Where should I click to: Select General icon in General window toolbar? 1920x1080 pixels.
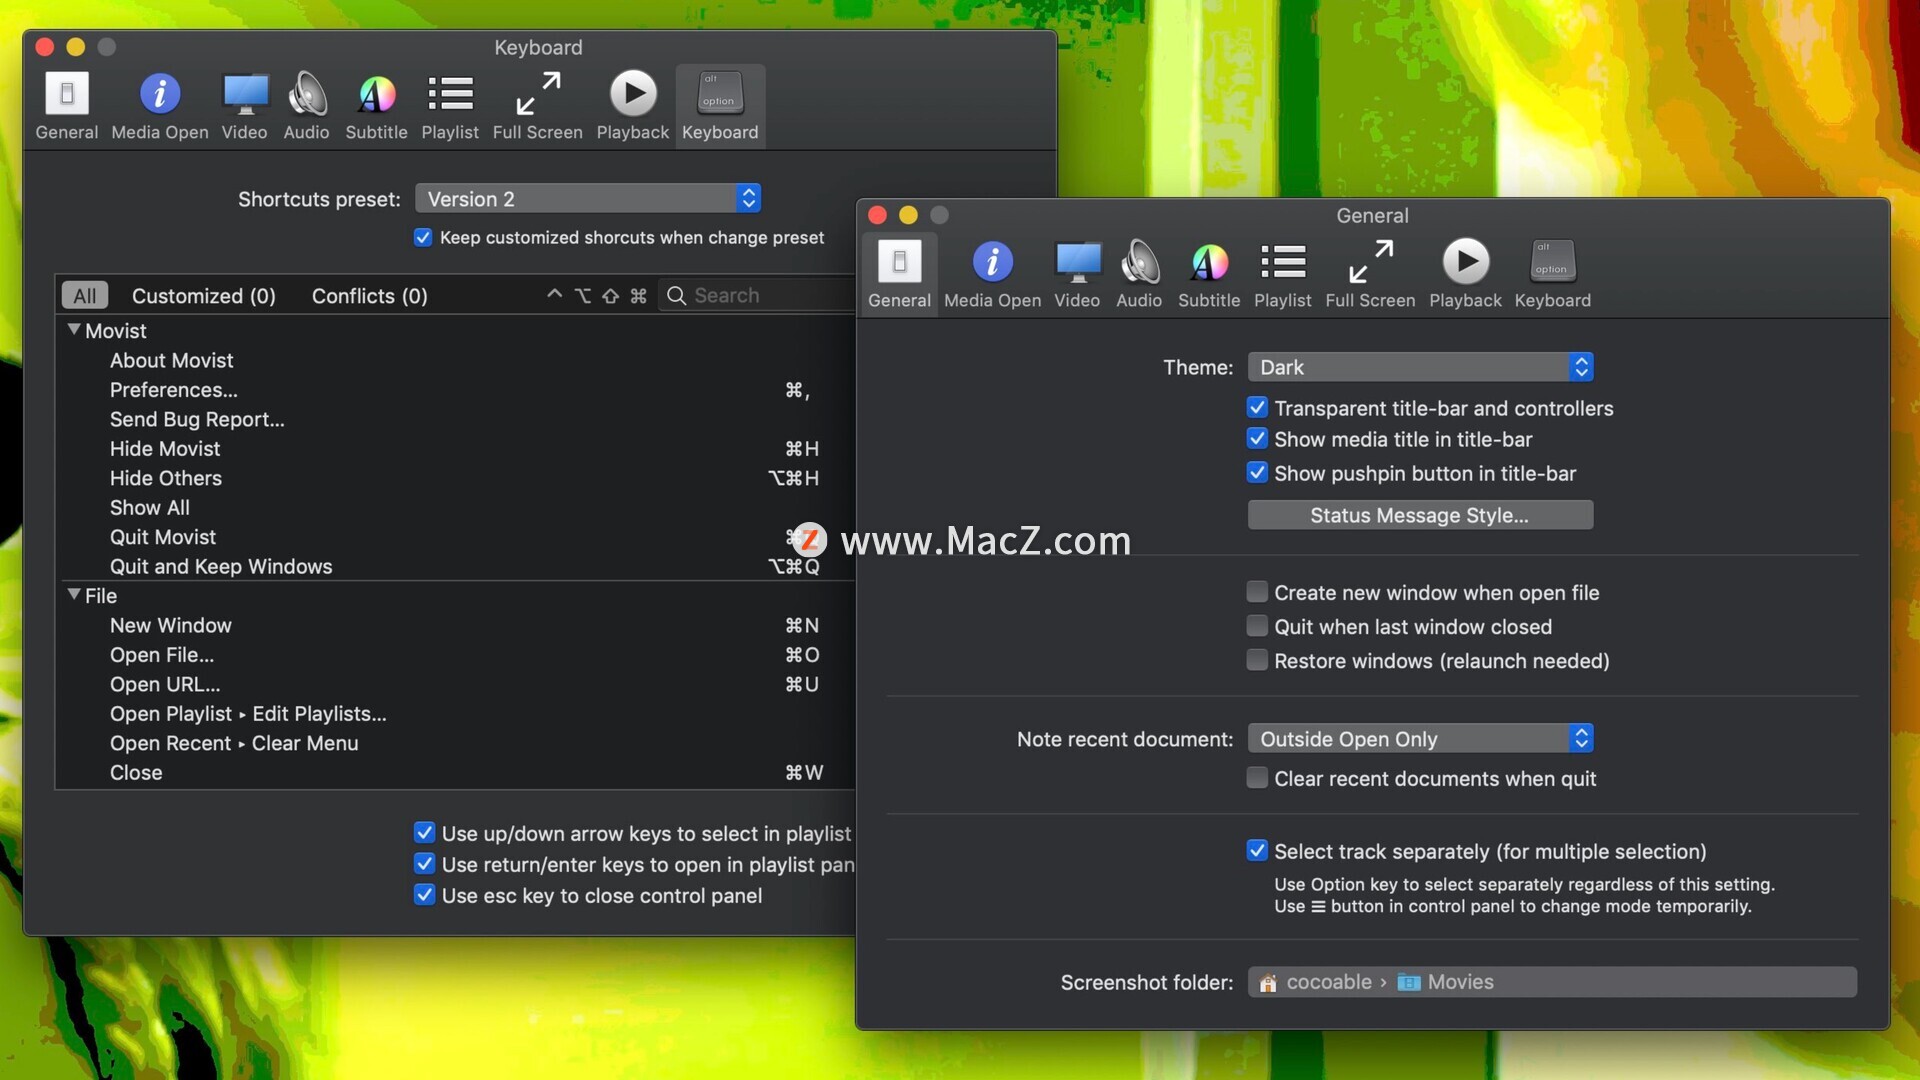tap(899, 274)
